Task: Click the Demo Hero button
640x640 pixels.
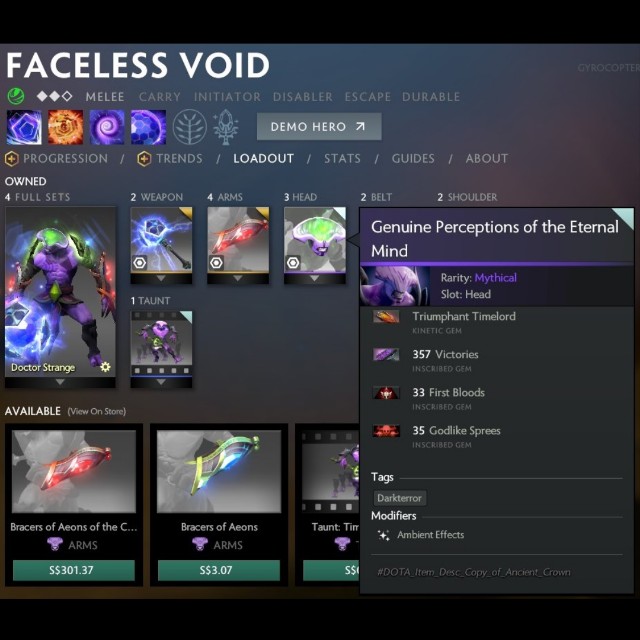Action: point(319,127)
